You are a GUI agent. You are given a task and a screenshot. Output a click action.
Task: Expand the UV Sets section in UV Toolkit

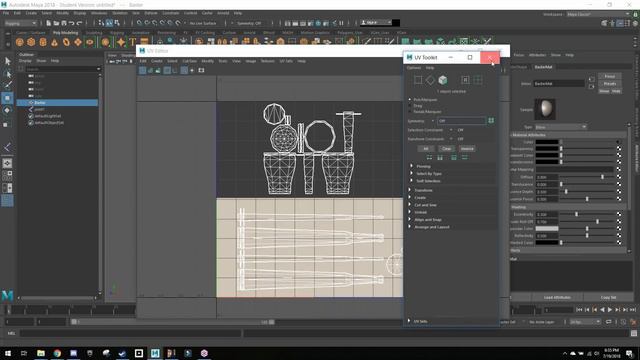click(x=420, y=321)
